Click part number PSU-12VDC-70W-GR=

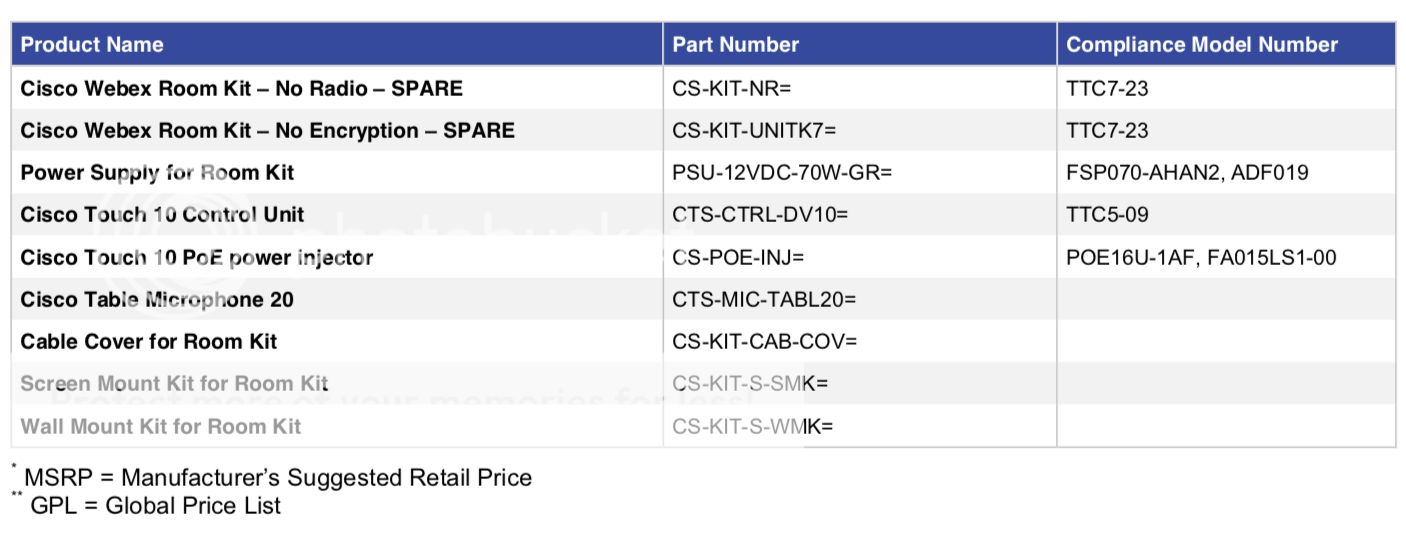point(782,172)
